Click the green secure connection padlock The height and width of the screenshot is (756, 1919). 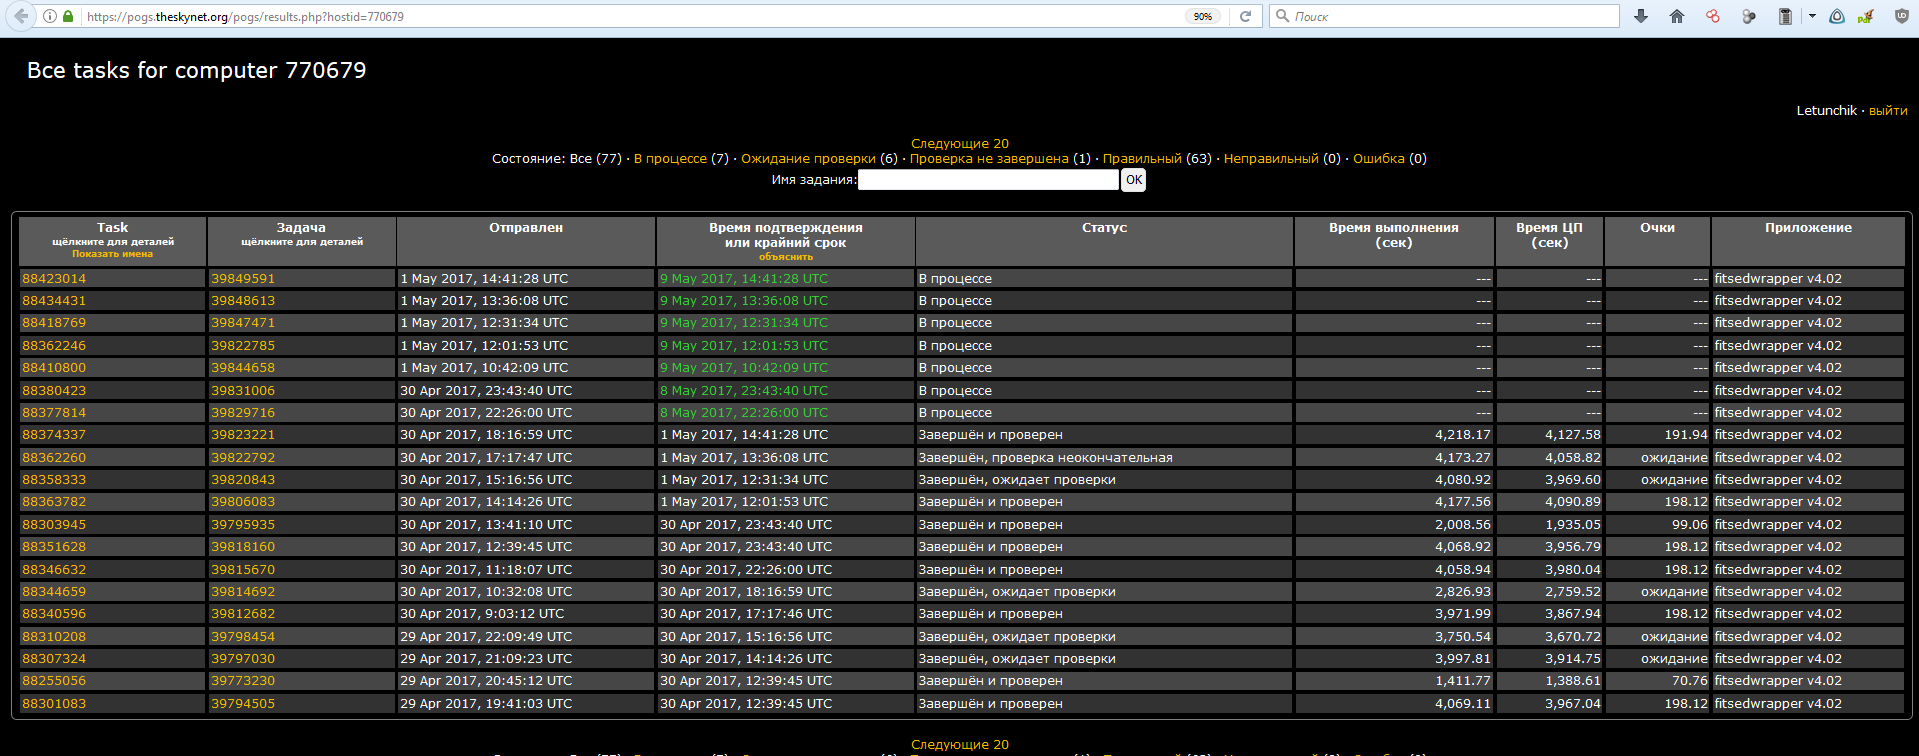coord(68,16)
